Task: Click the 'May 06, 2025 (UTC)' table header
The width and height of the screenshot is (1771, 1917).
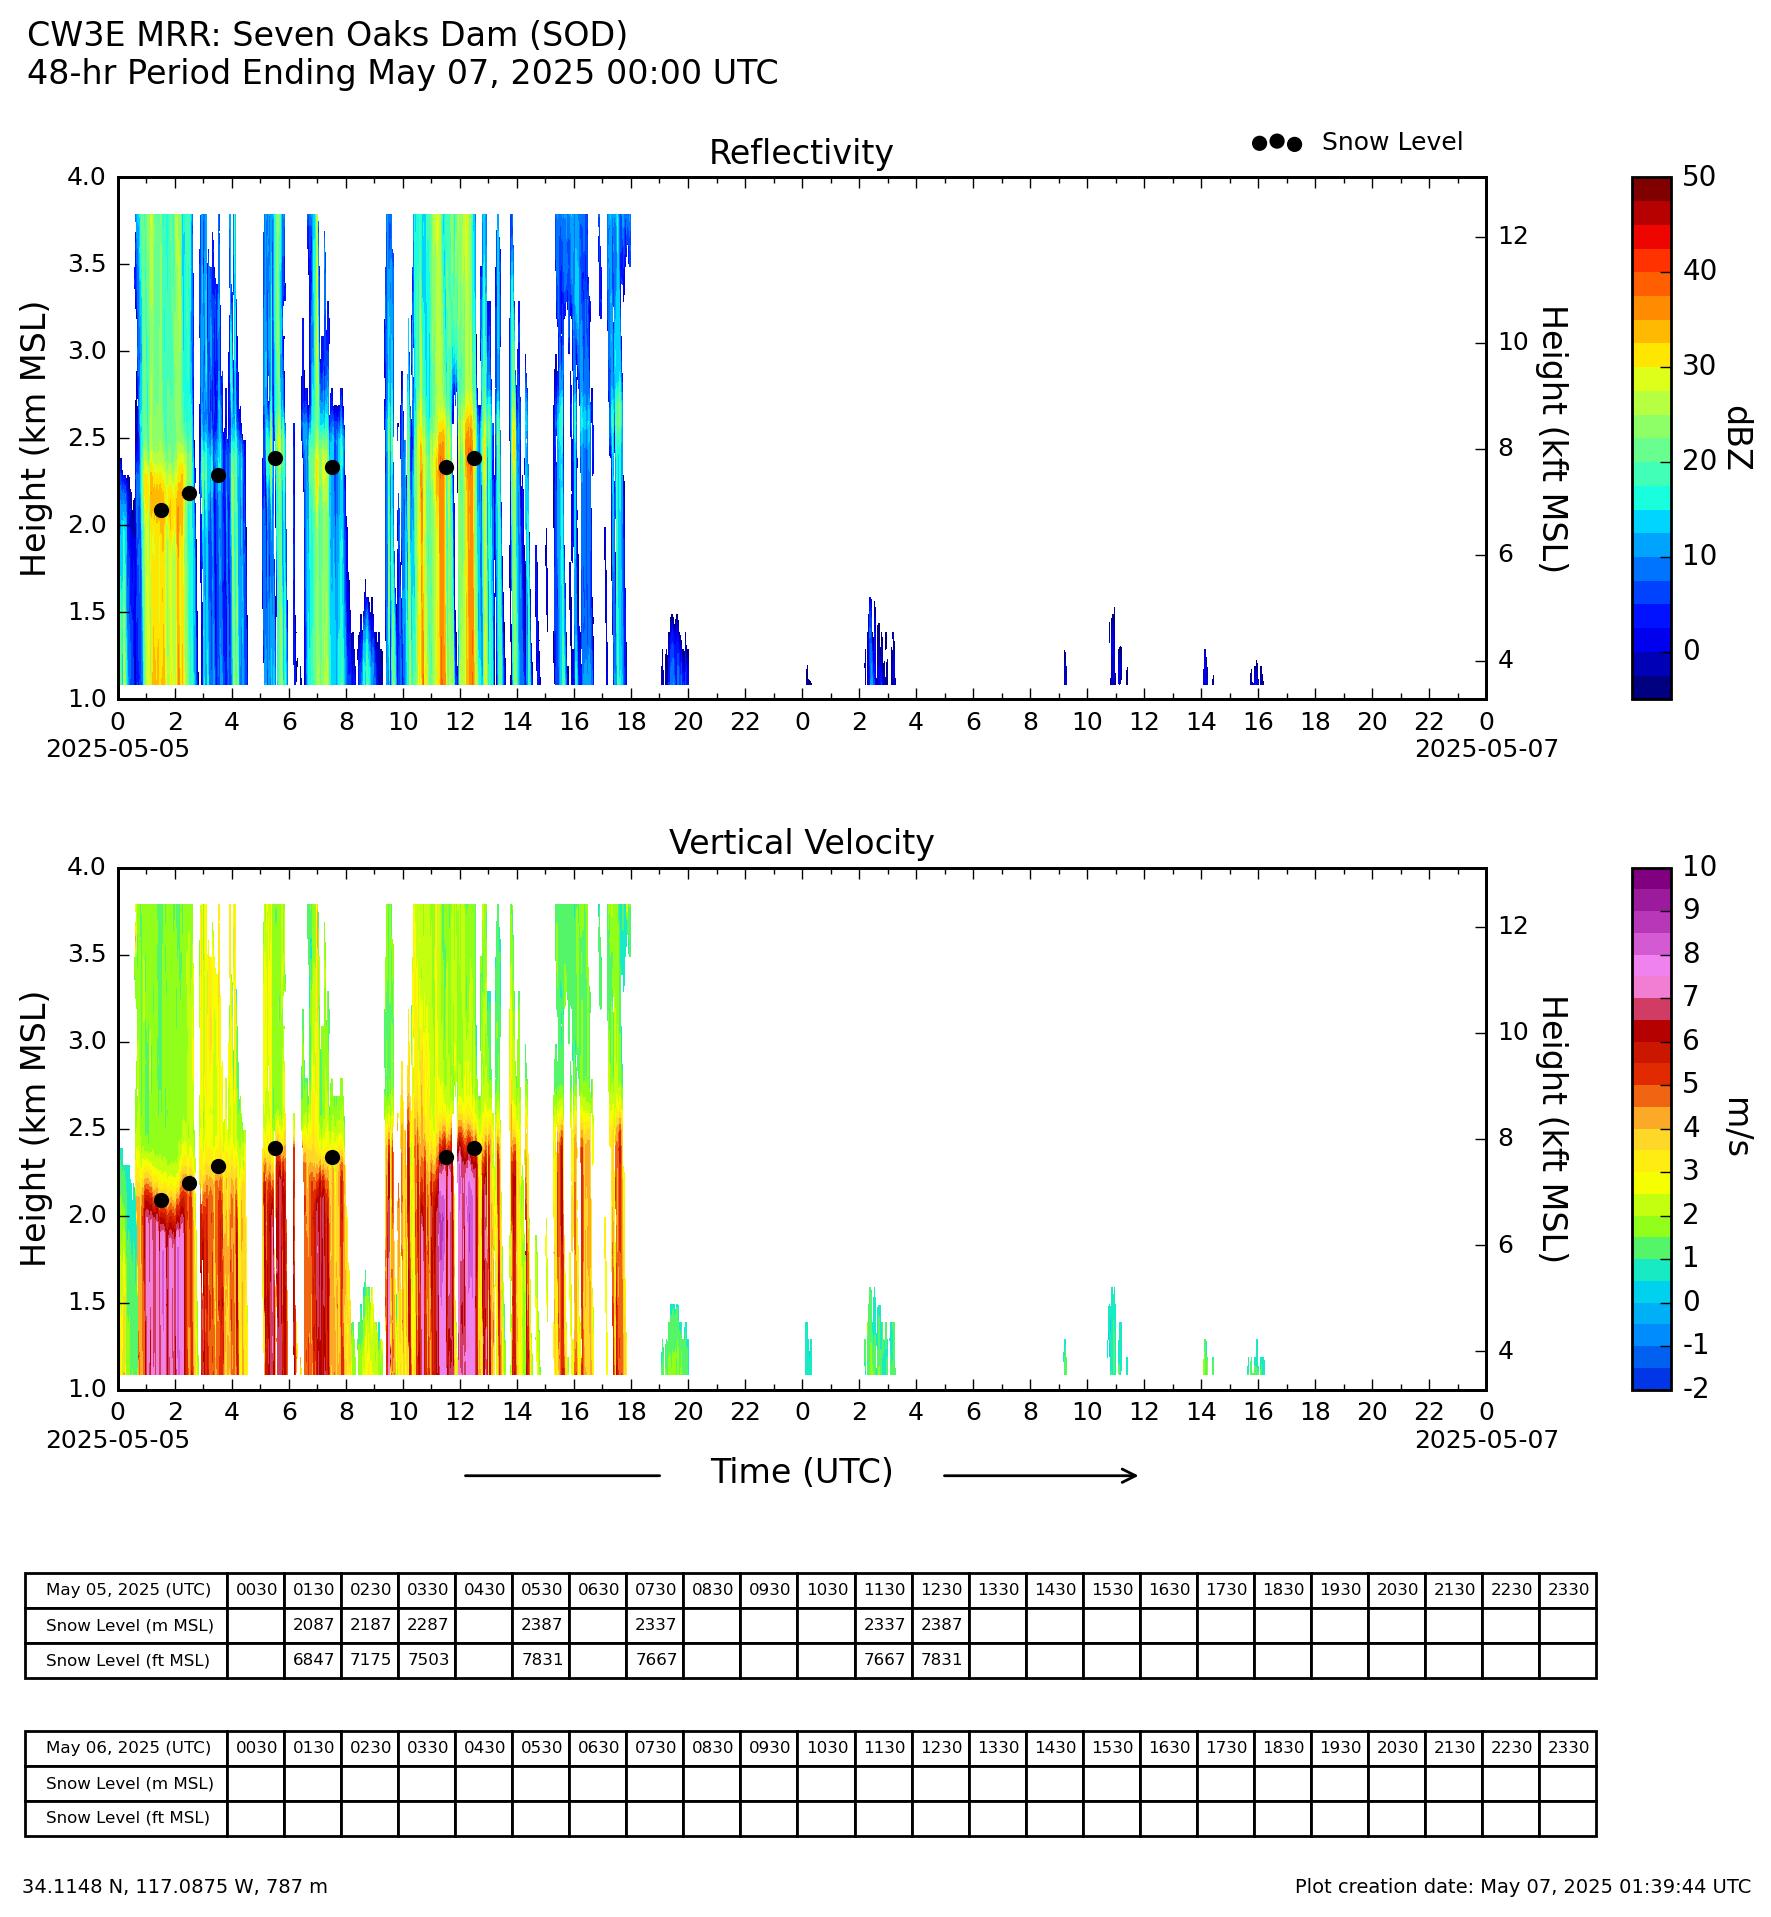Action: (x=128, y=1748)
